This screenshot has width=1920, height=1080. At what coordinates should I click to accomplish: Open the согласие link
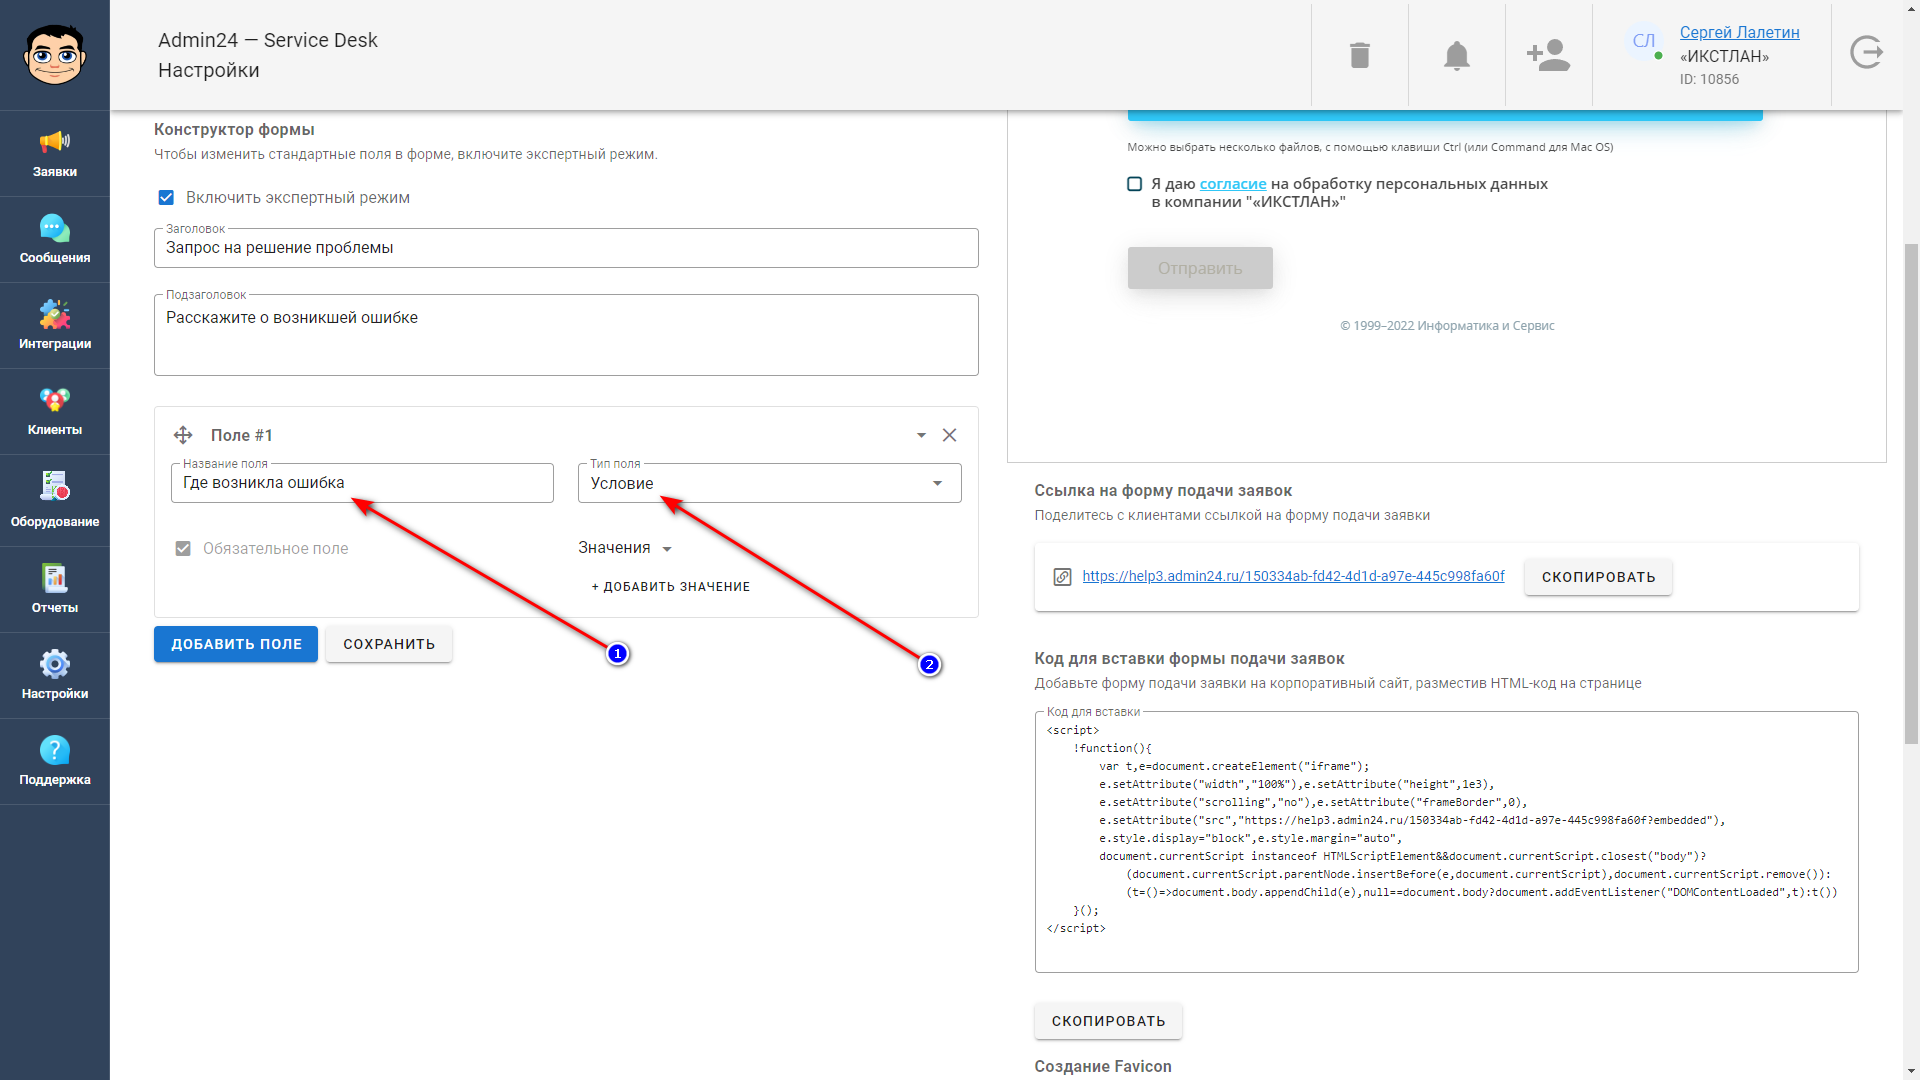[x=1233, y=184]
